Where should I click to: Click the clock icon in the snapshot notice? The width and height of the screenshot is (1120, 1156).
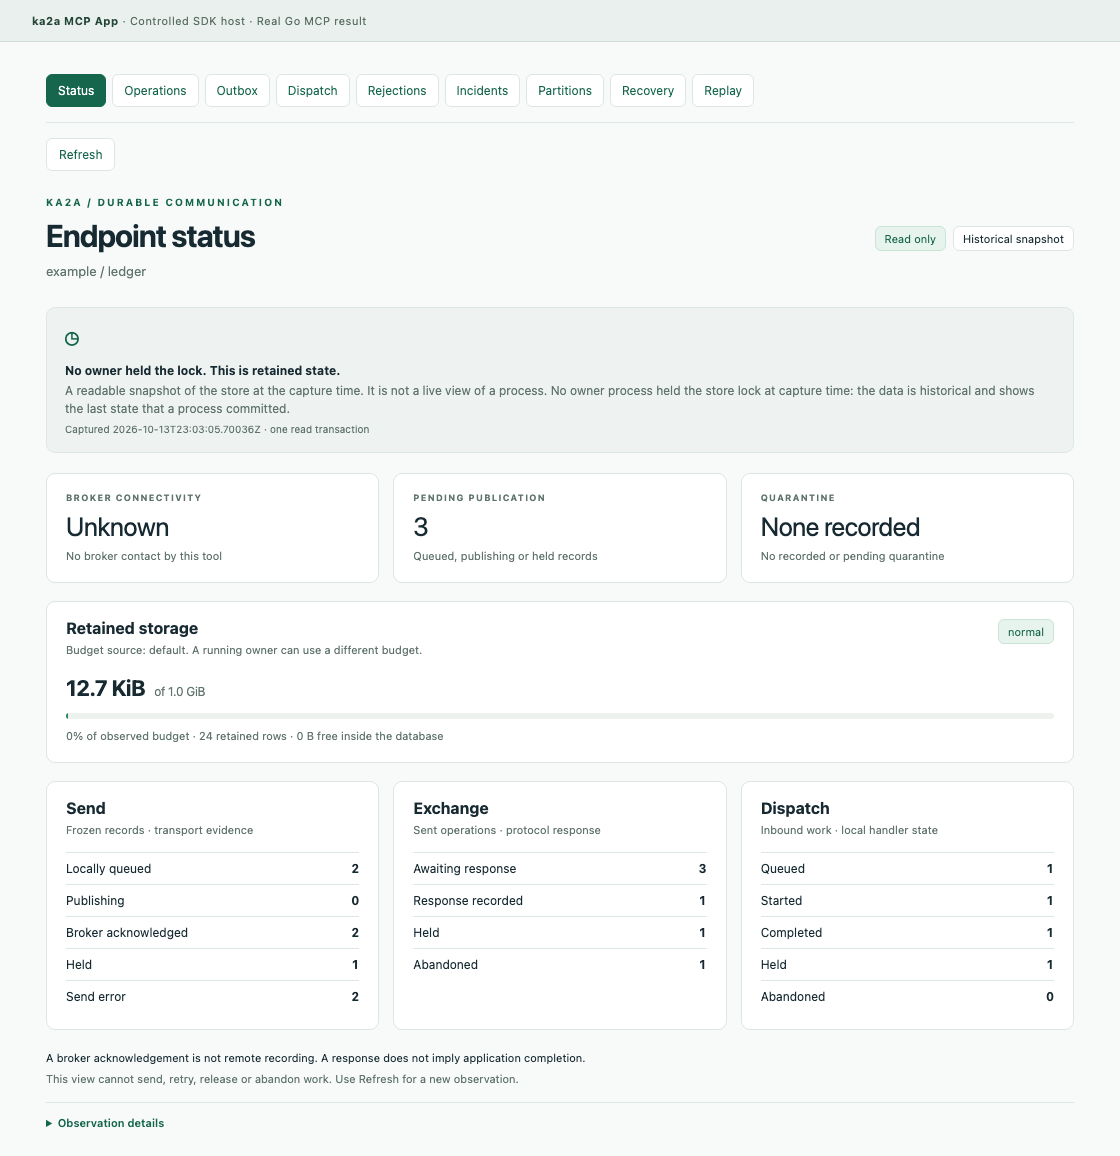point(72,339)
